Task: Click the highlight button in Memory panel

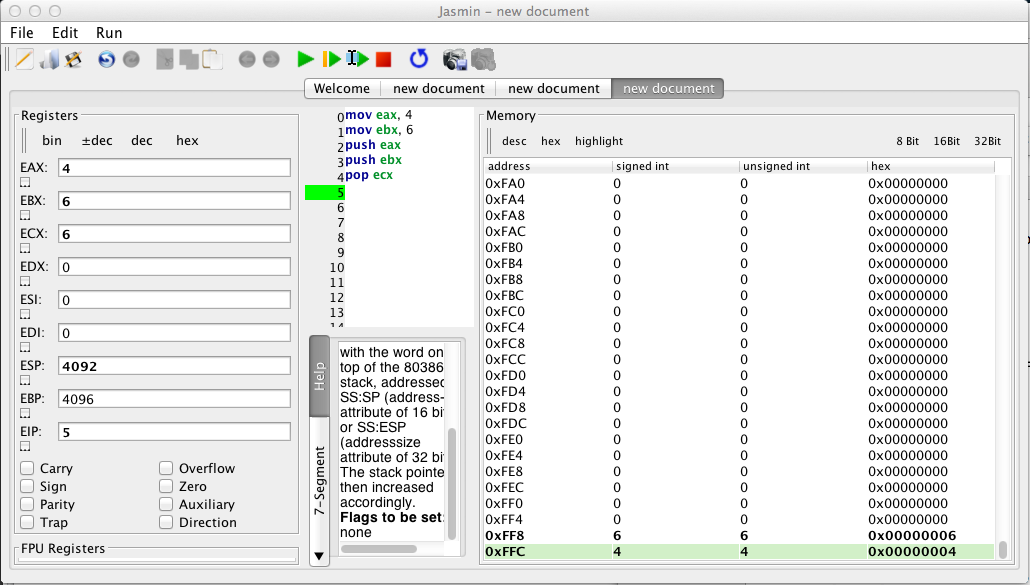Action: click(598, 141)
